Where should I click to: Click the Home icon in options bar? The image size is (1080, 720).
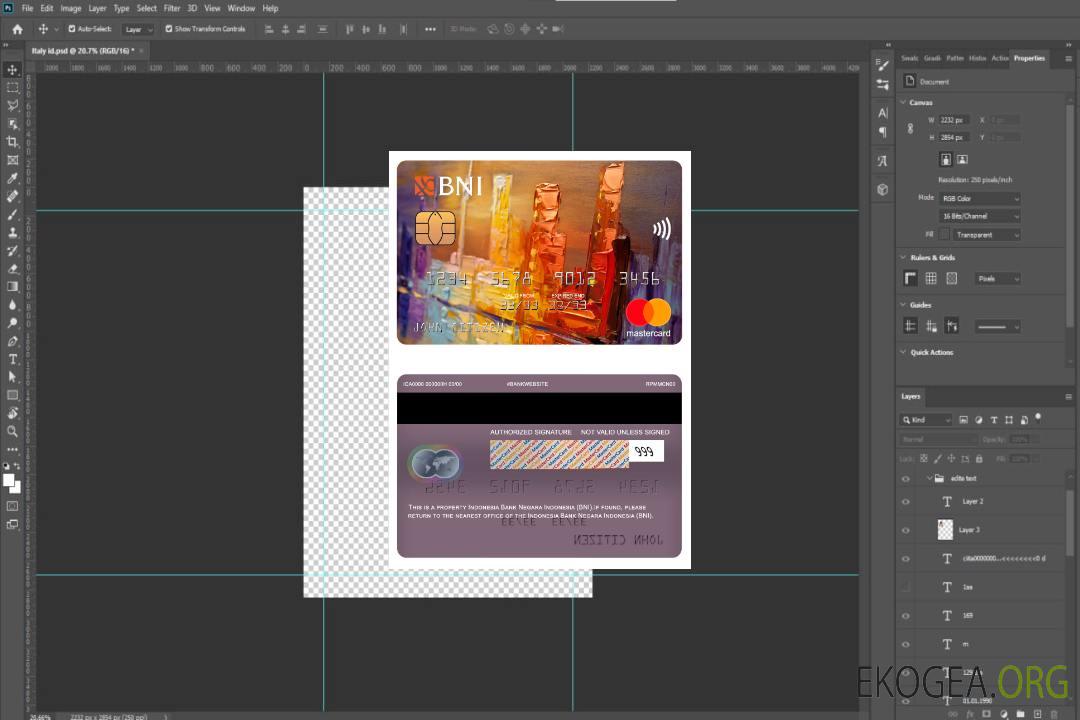pos(17,29)
